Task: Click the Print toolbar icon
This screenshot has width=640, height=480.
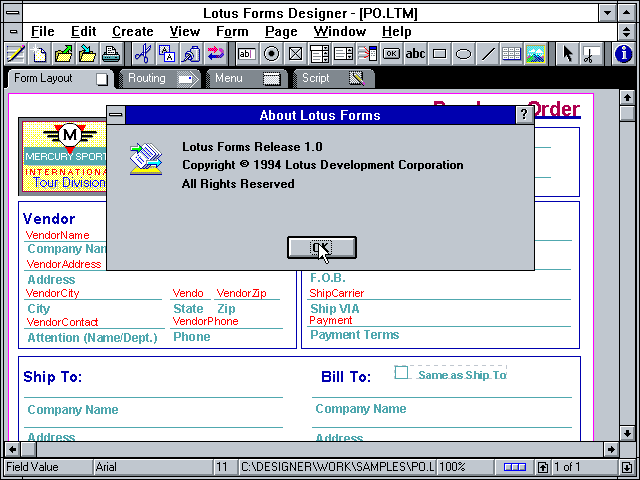Action: pos(111,54)
